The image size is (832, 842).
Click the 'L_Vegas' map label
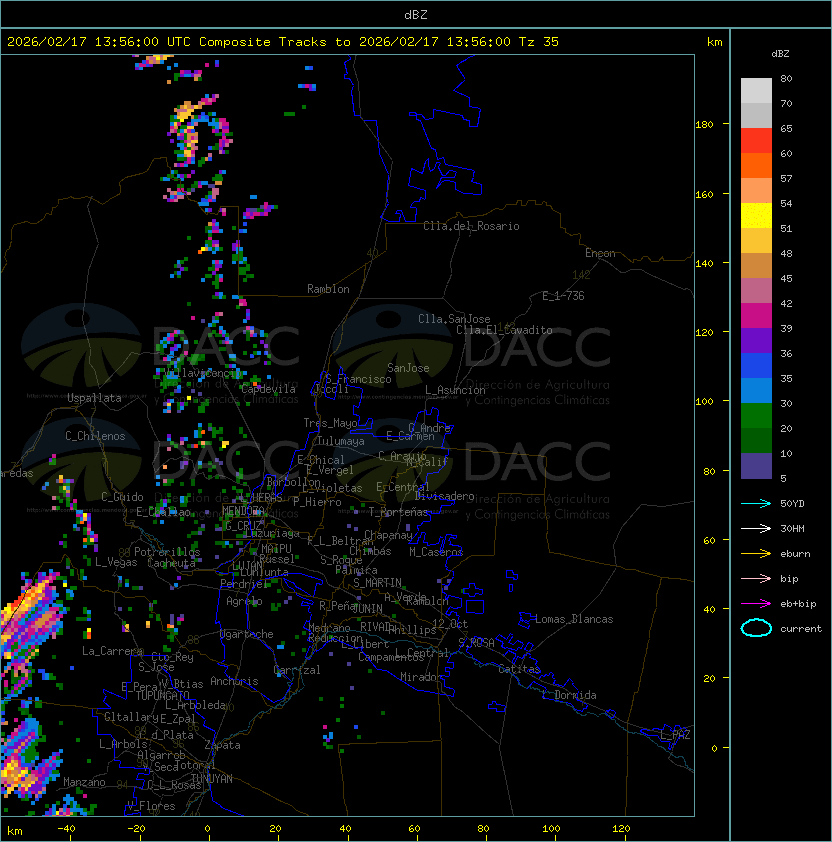point(116,562)
